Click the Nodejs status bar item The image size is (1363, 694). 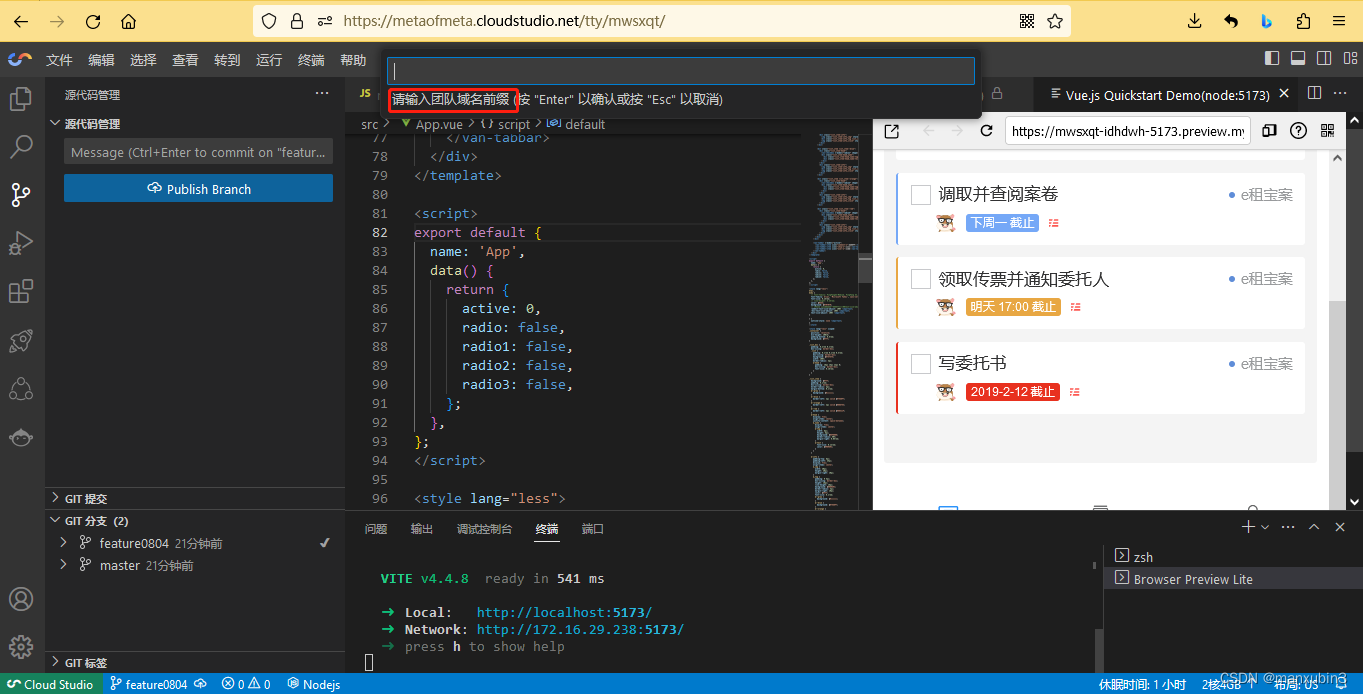[x=314, y=684]
